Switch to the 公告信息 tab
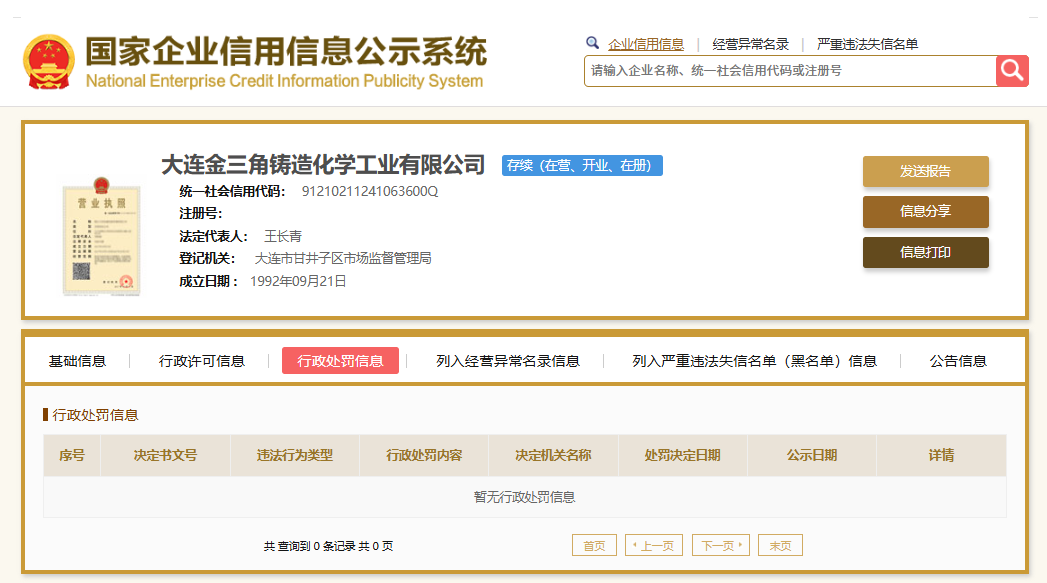 click(x=958, y=361)
